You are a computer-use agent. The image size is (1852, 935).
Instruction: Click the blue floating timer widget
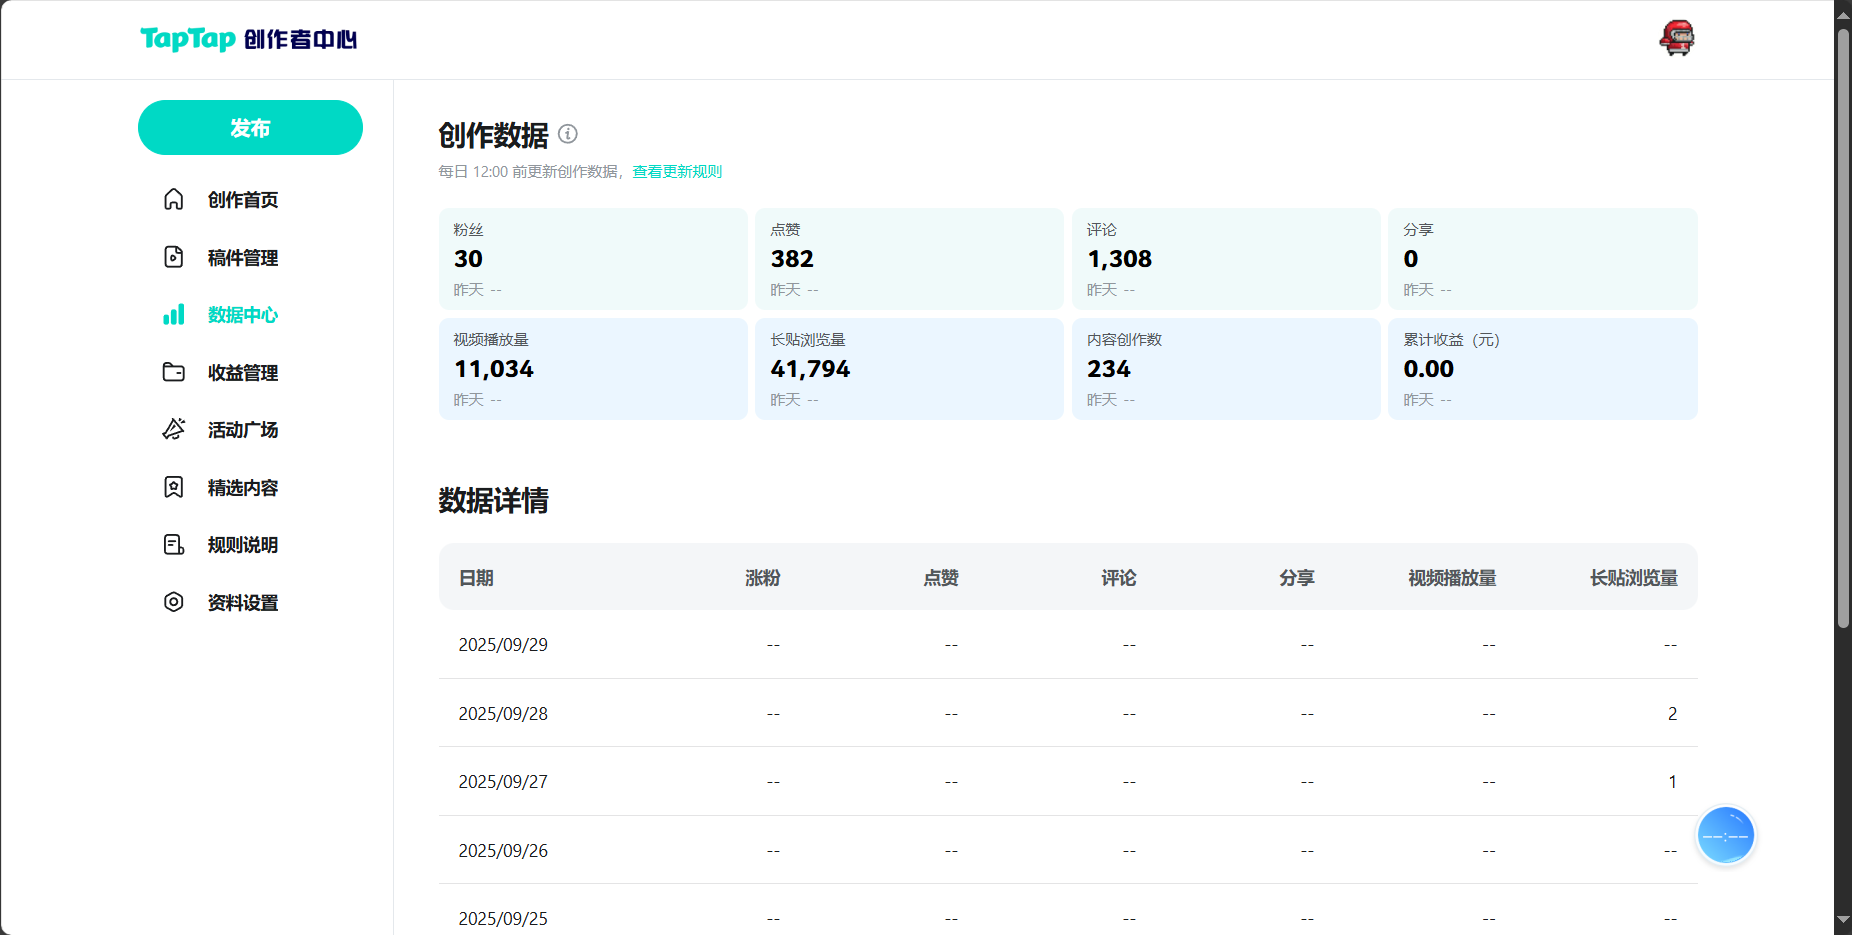click(x=1725, y=835)
